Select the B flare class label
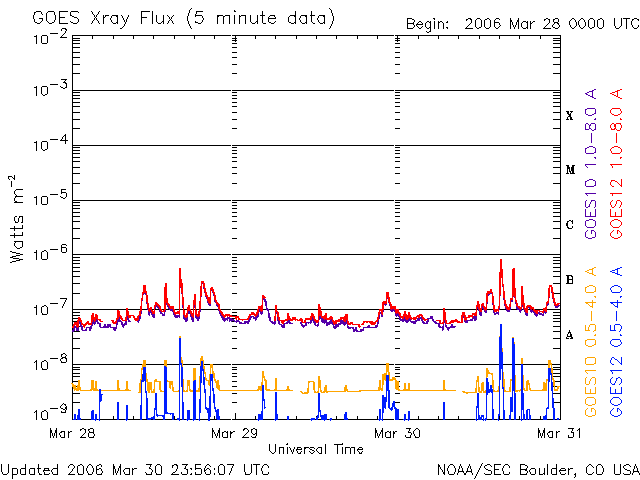Screen dimensions: 640x480 [x=569, y=280]
